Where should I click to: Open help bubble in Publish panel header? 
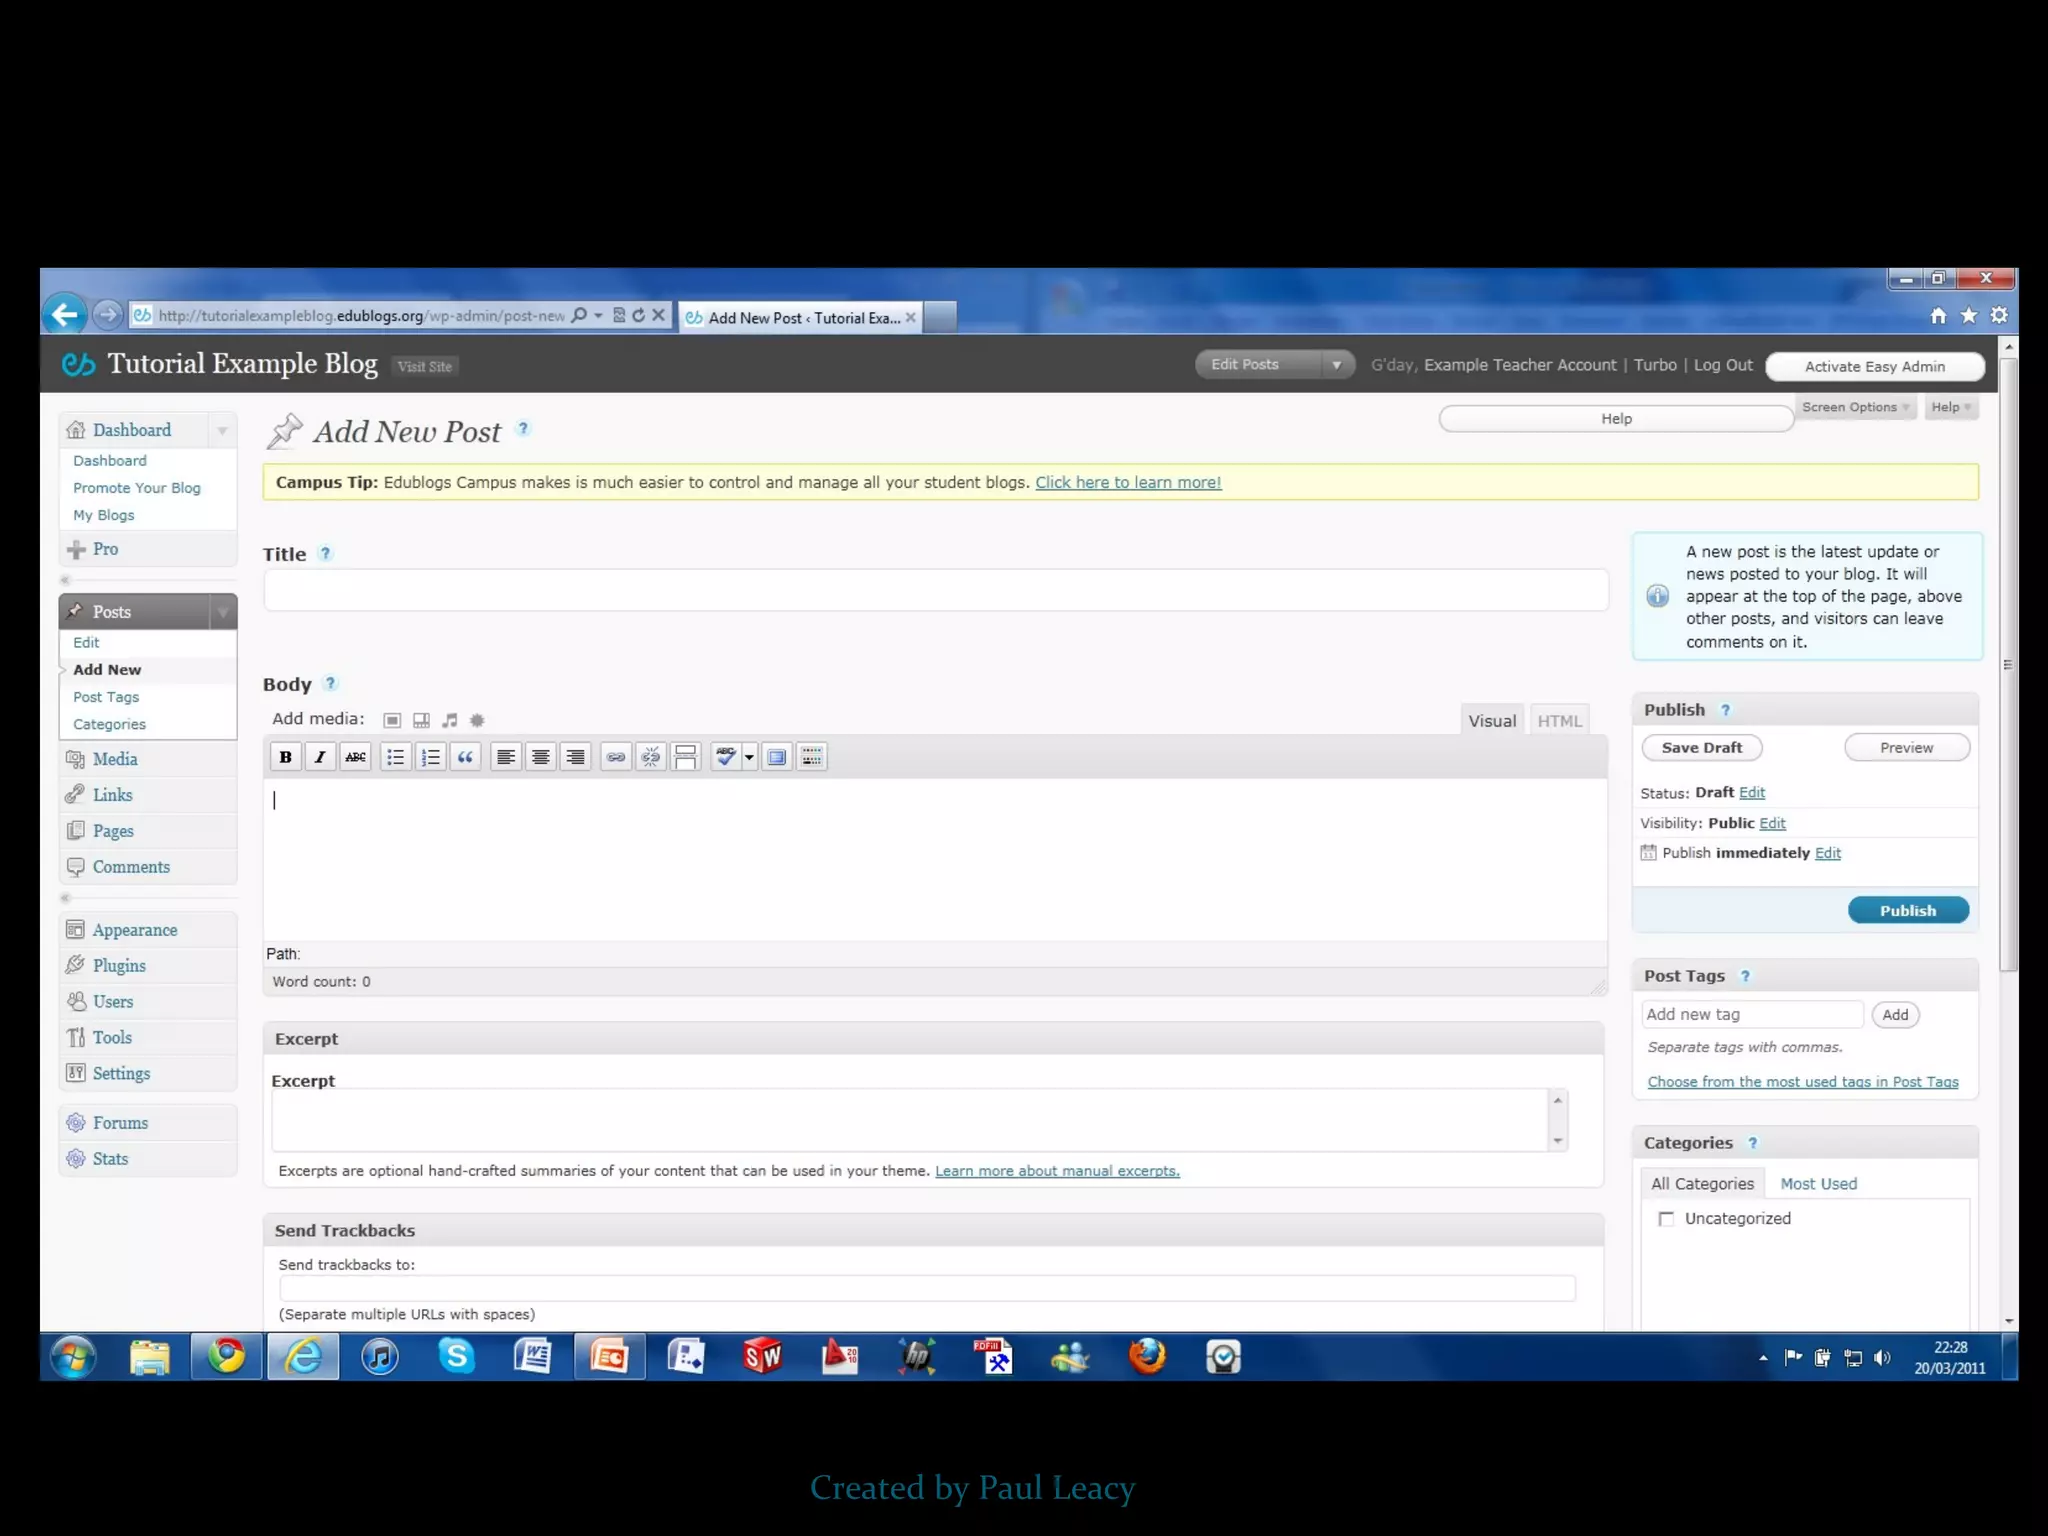point(1725,710)
